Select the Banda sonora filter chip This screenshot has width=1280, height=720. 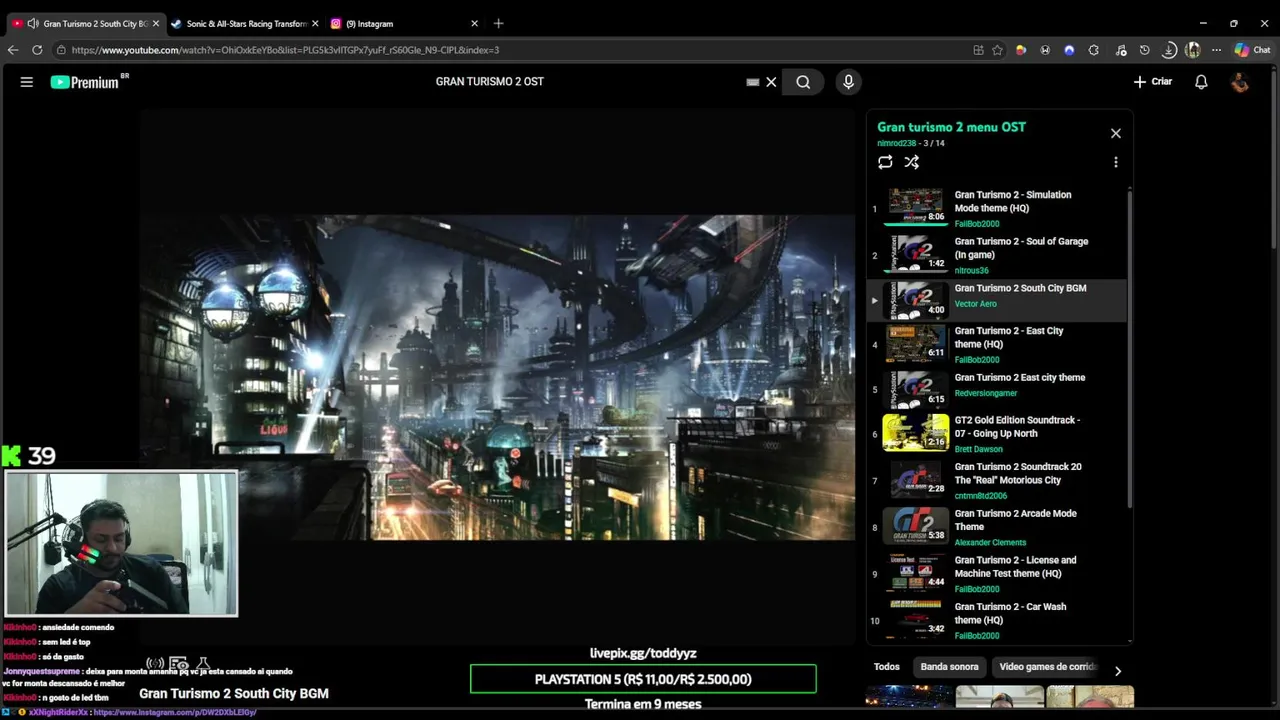[x=949, y=667]
